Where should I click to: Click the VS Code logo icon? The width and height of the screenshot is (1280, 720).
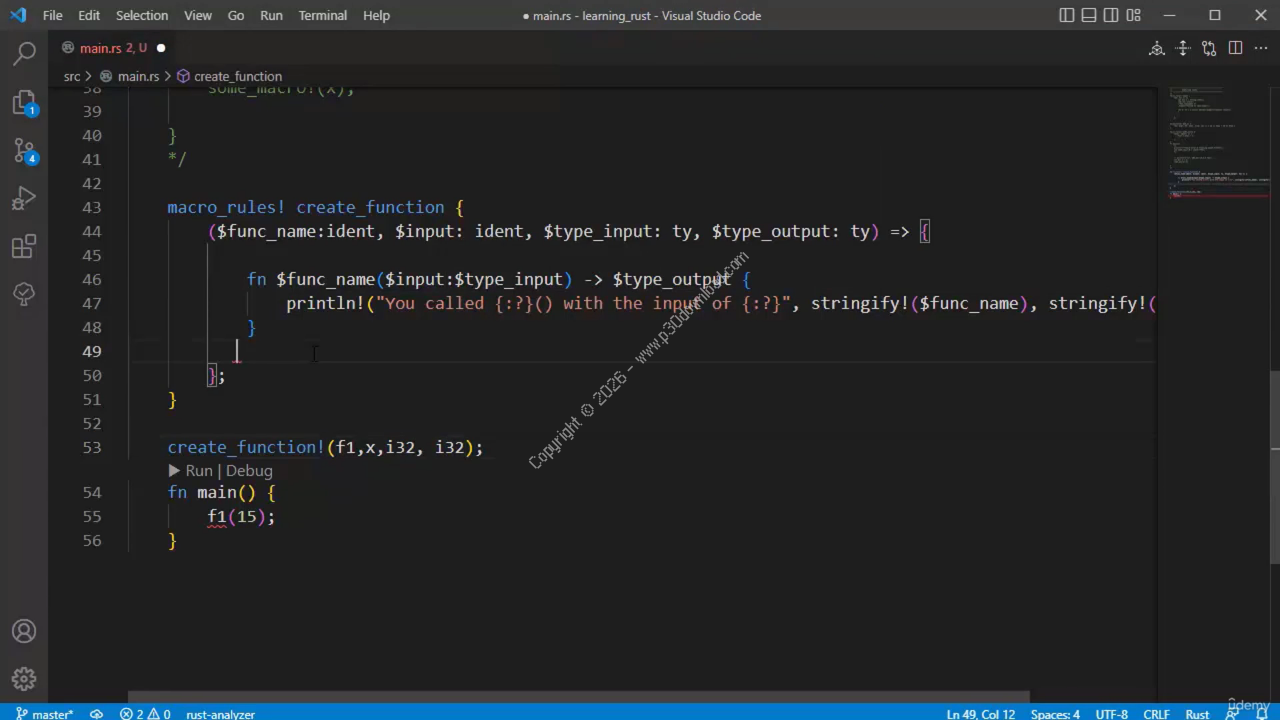[x=18, y=15]
